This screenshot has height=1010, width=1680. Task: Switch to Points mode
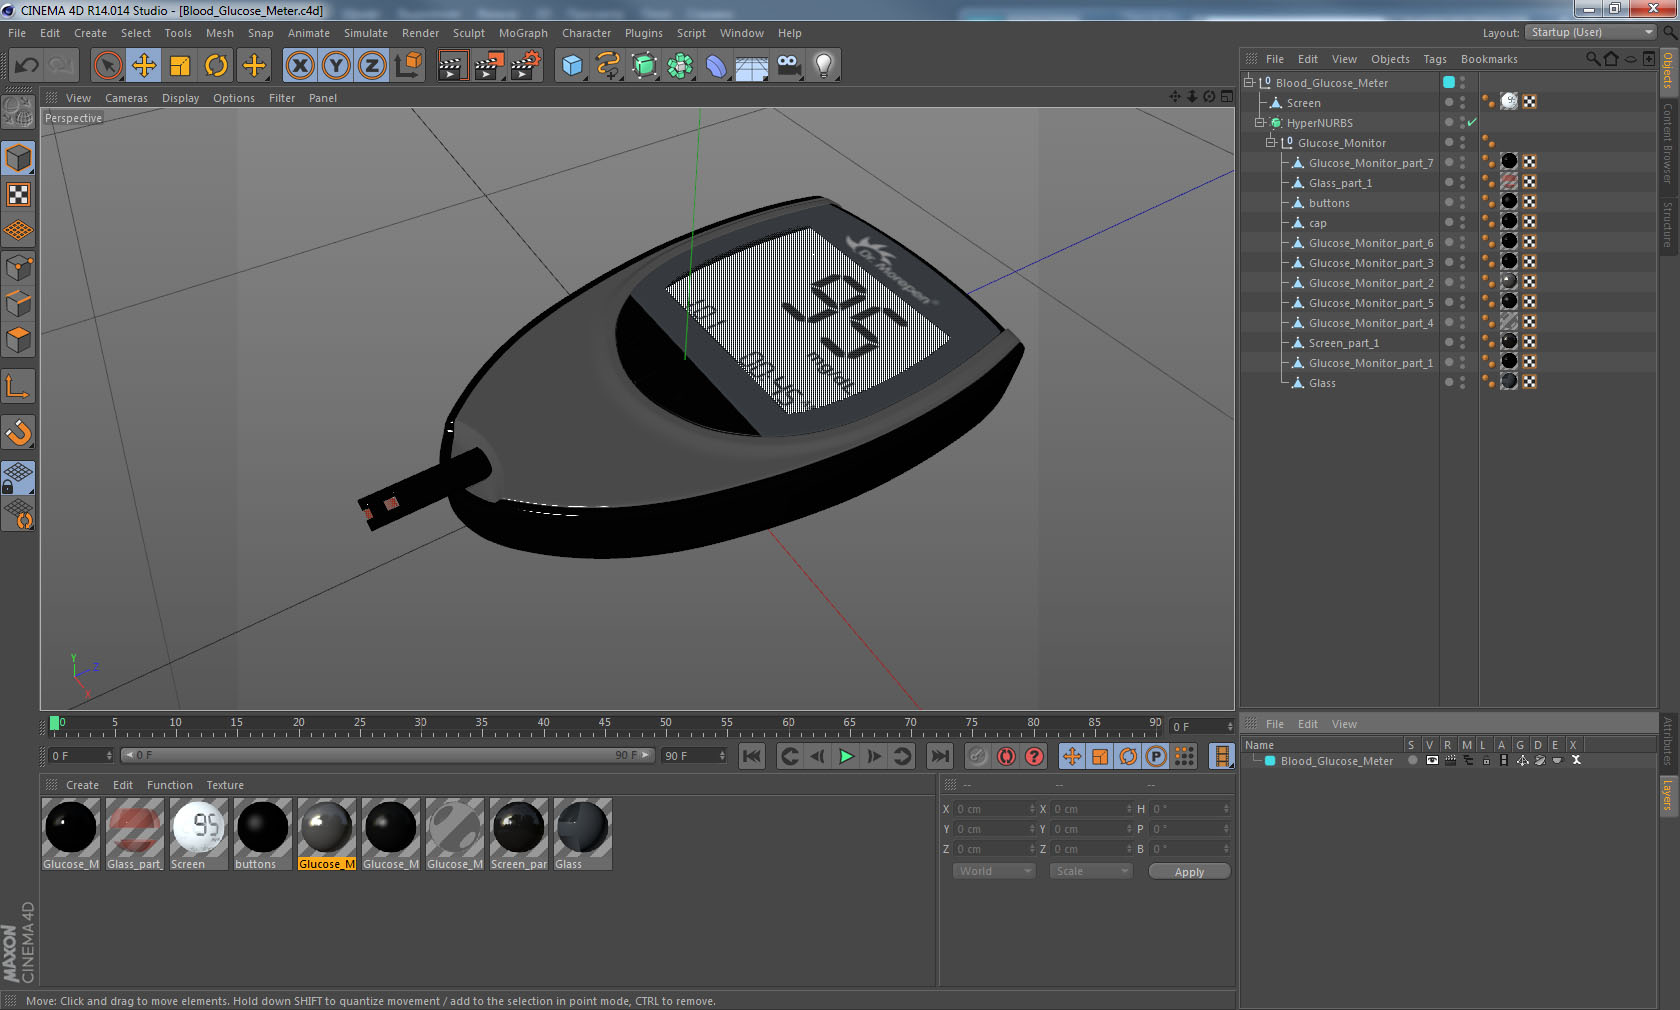click(18, 268)
